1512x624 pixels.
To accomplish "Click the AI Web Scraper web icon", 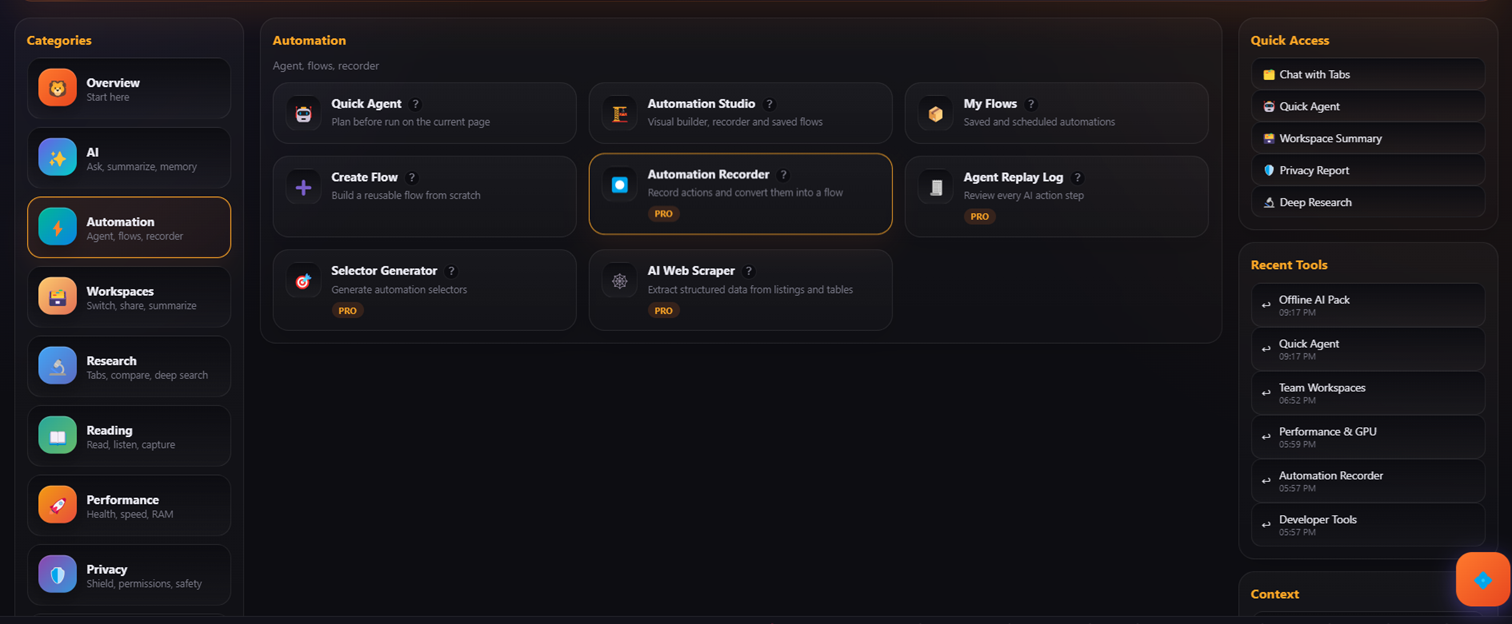I will click(x=620, y=280).
